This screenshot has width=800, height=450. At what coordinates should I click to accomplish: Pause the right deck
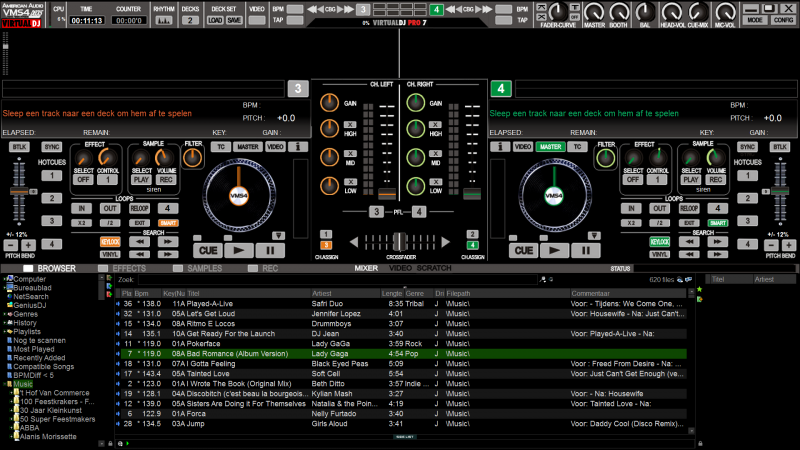click(586, 251)
